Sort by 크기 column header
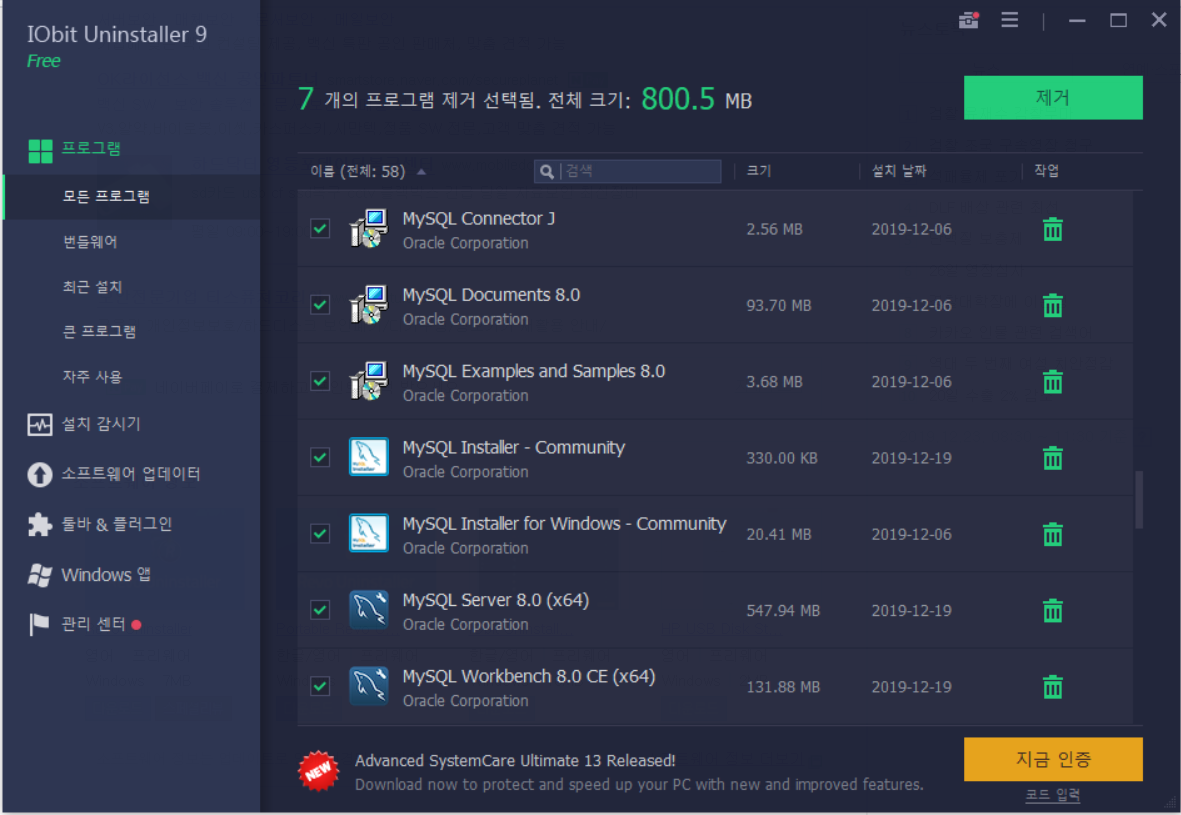This screenshot has height=815, width=1181. tap(758, 171)
